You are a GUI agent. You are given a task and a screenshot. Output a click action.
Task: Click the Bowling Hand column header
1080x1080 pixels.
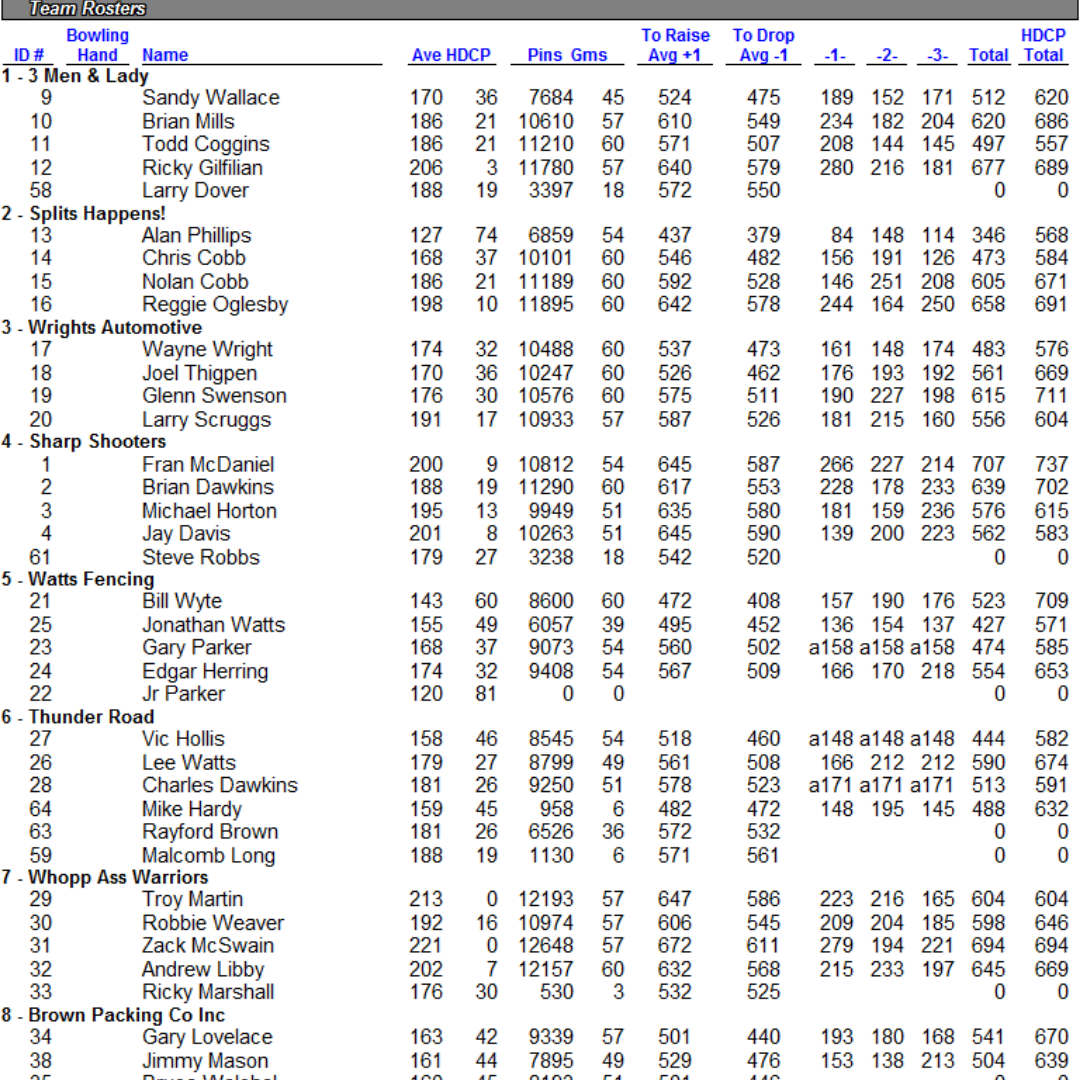point(97,46)
